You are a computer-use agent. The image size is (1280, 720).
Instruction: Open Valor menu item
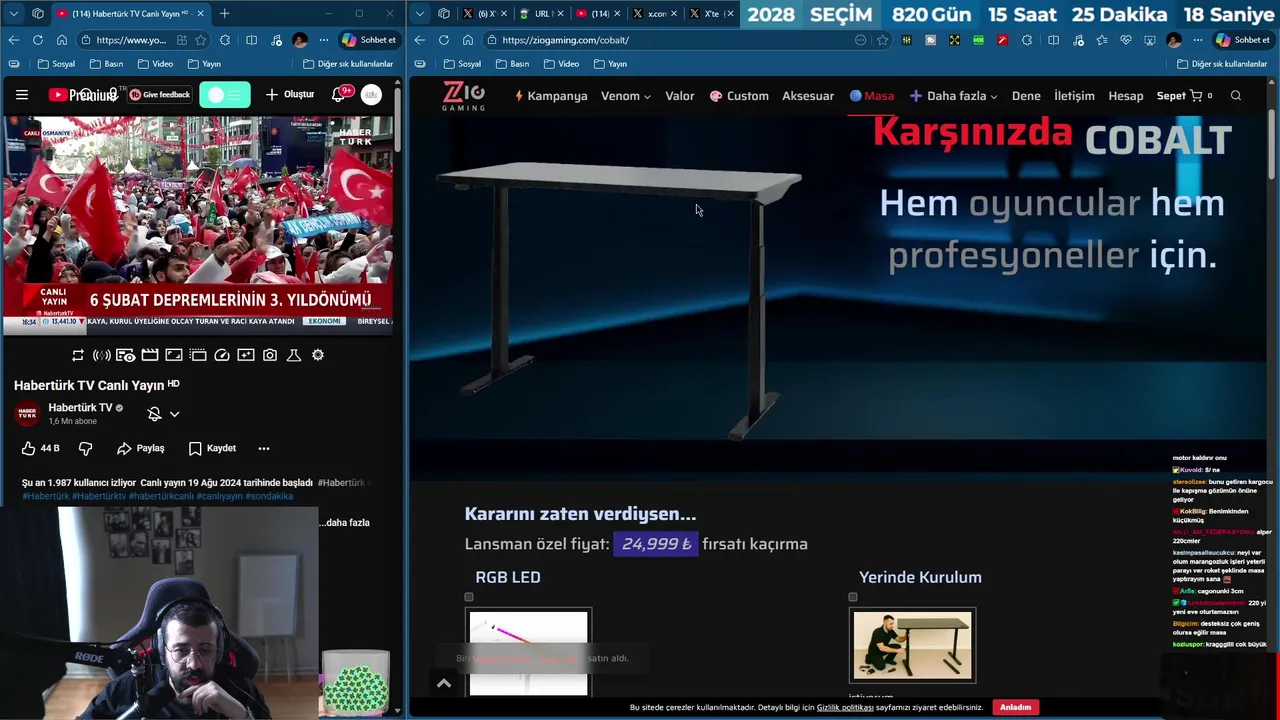coord(680,96)
